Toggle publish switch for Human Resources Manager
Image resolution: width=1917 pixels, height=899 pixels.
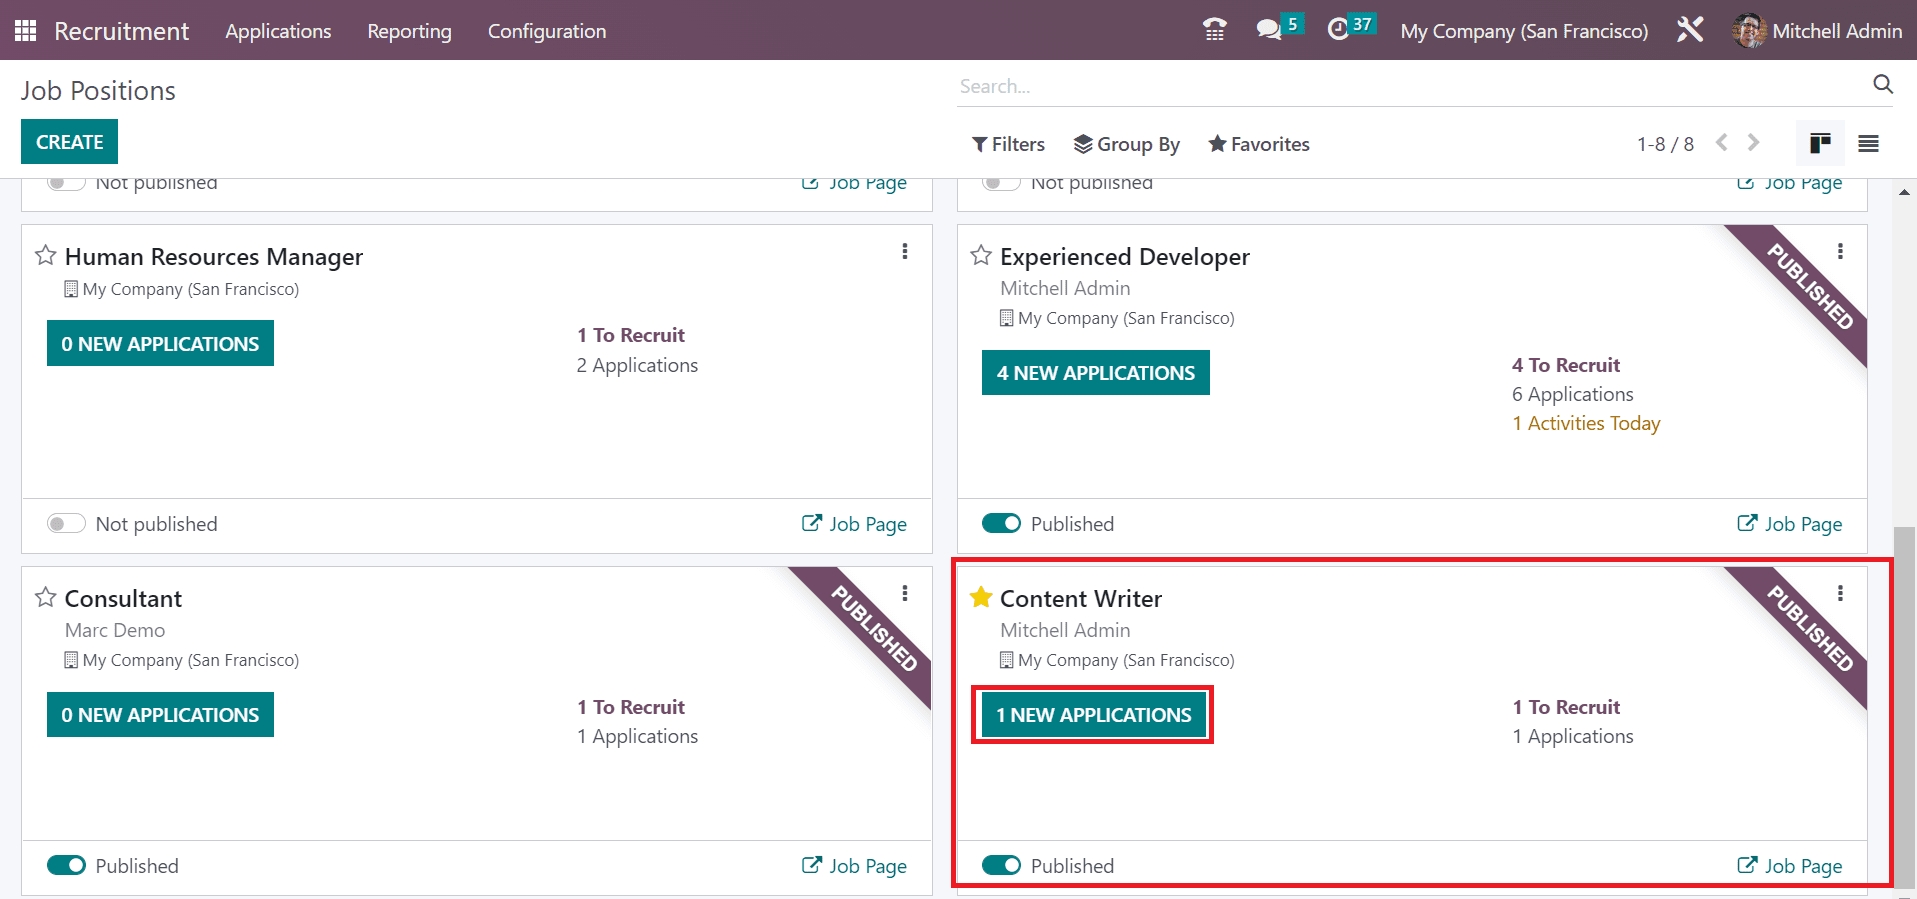(x=66, y=524)
